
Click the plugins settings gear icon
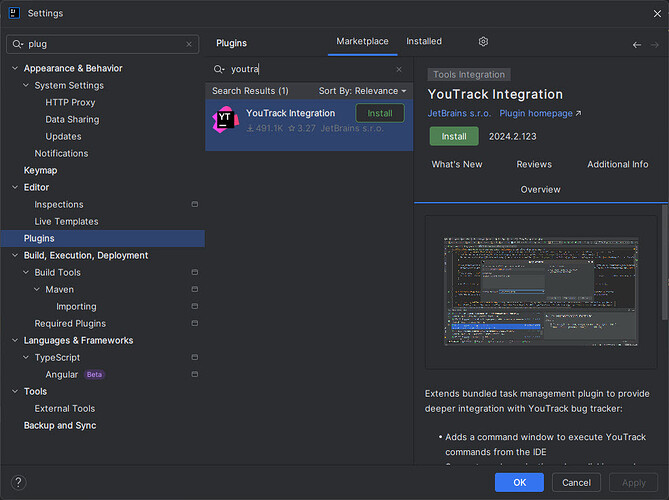[483, 41]
